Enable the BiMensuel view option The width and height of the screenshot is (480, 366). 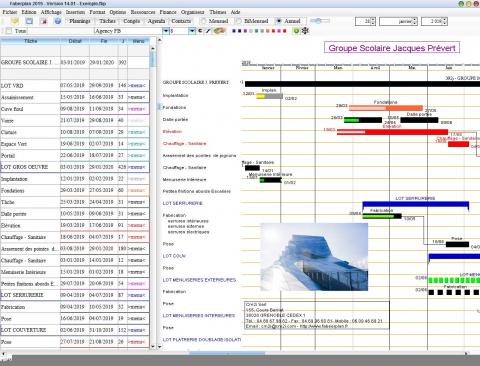[x=239, y=21]
